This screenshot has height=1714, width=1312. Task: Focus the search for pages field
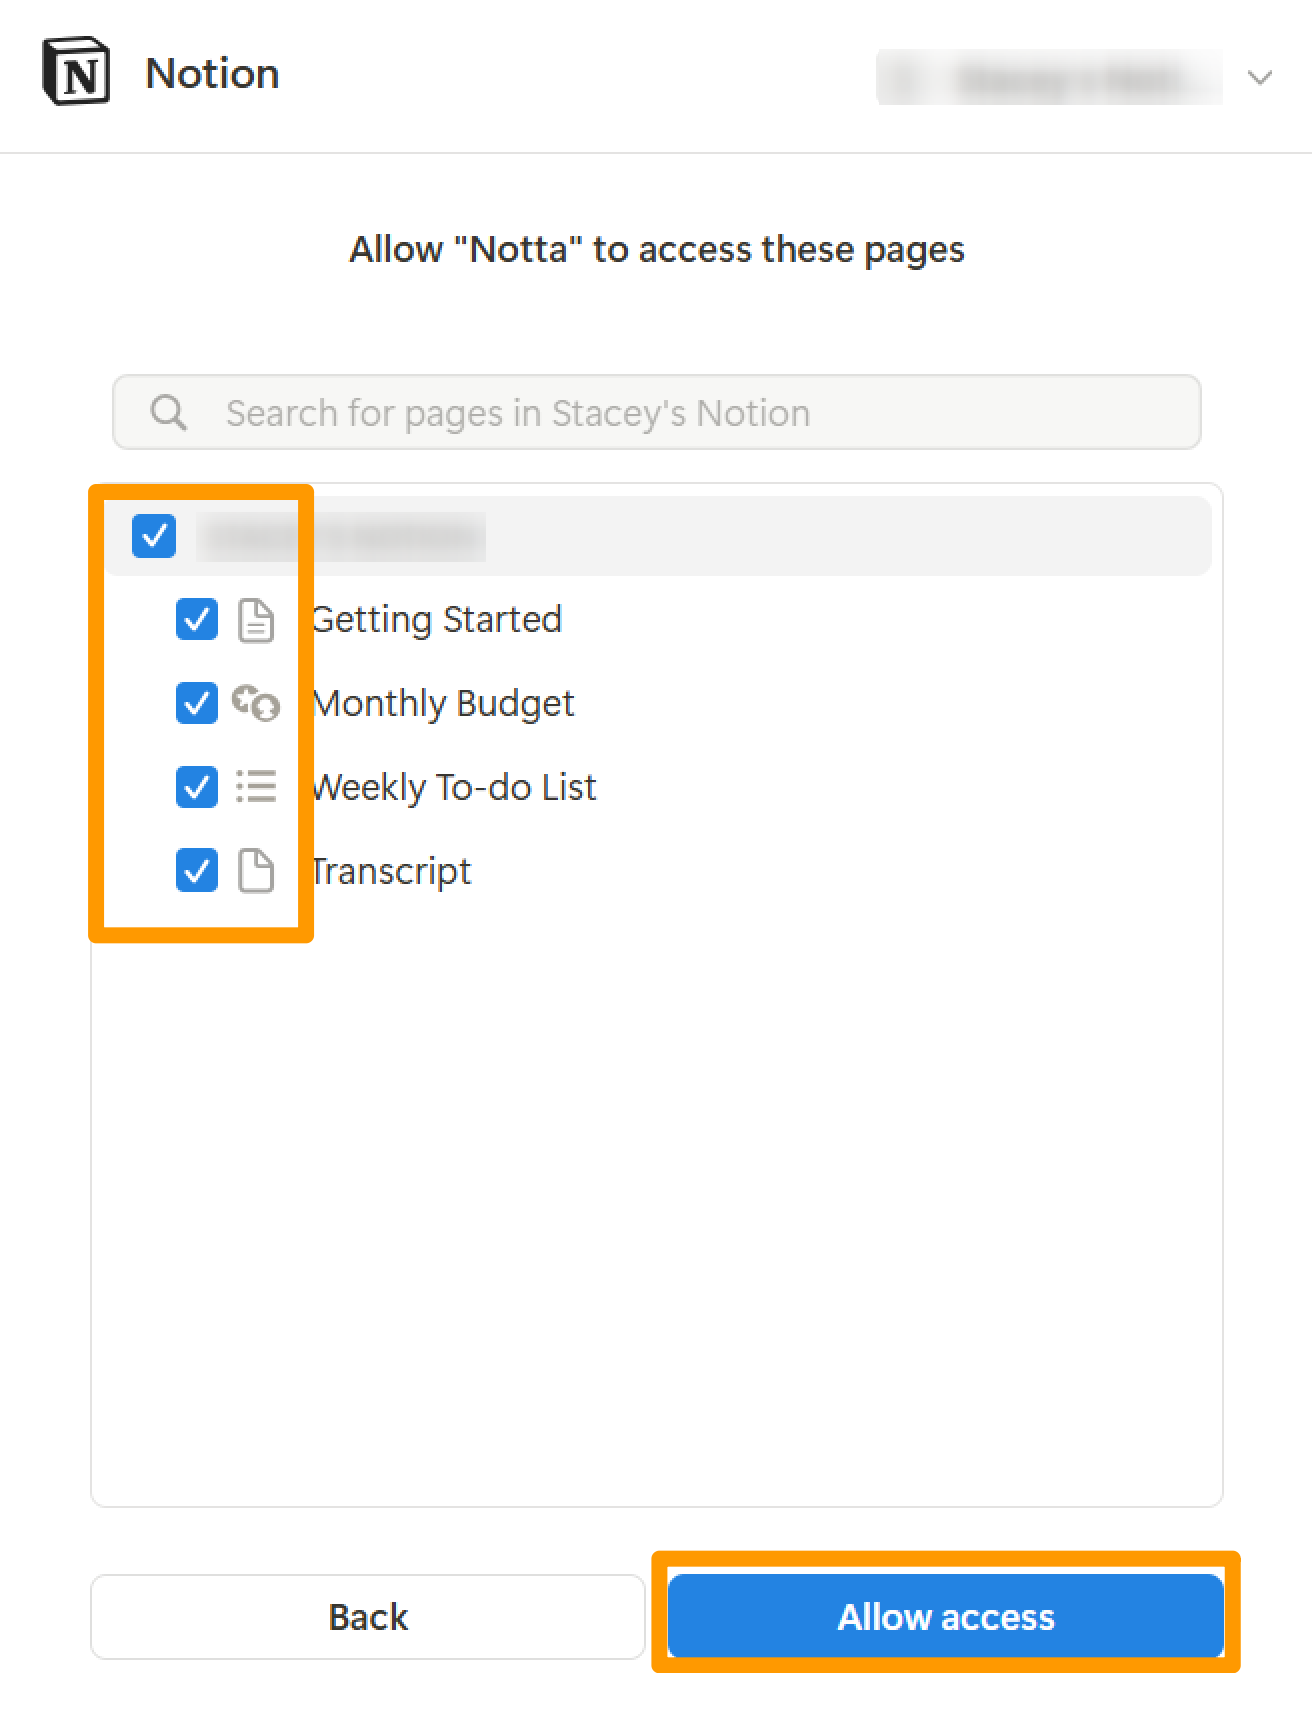click(657, 412)
